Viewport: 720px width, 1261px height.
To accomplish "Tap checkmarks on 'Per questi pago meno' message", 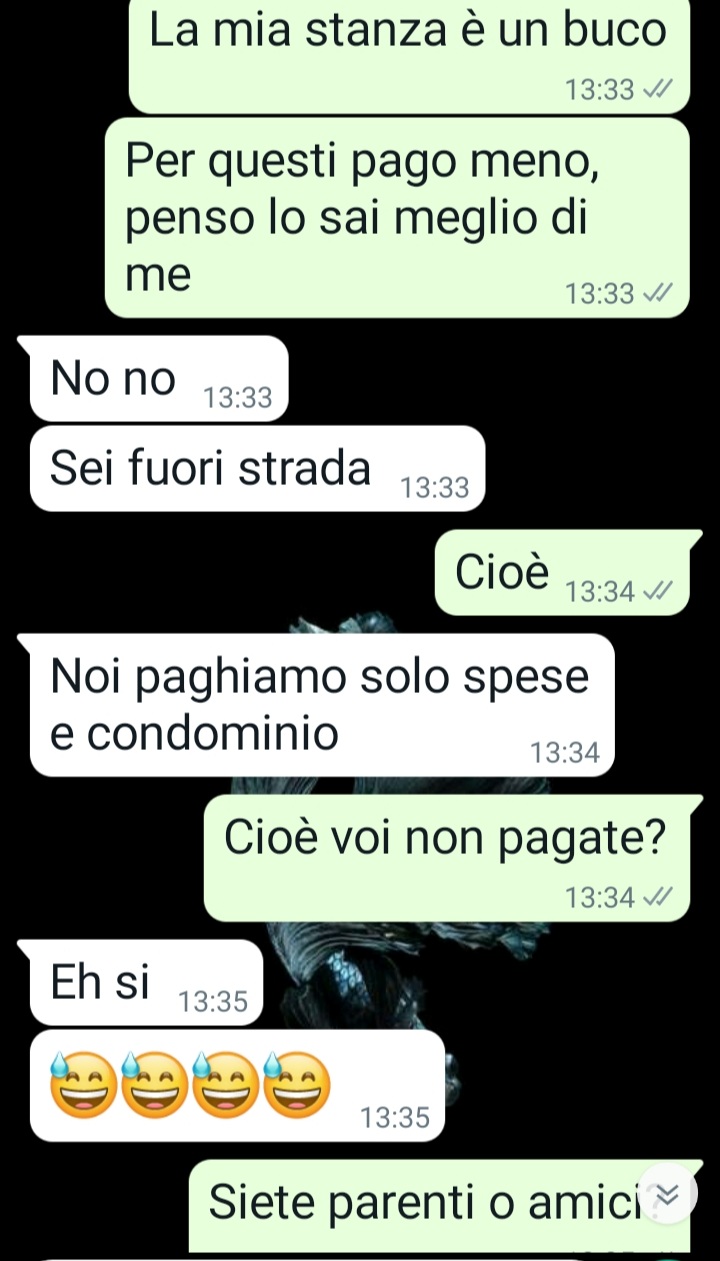I will coord(655,294).
